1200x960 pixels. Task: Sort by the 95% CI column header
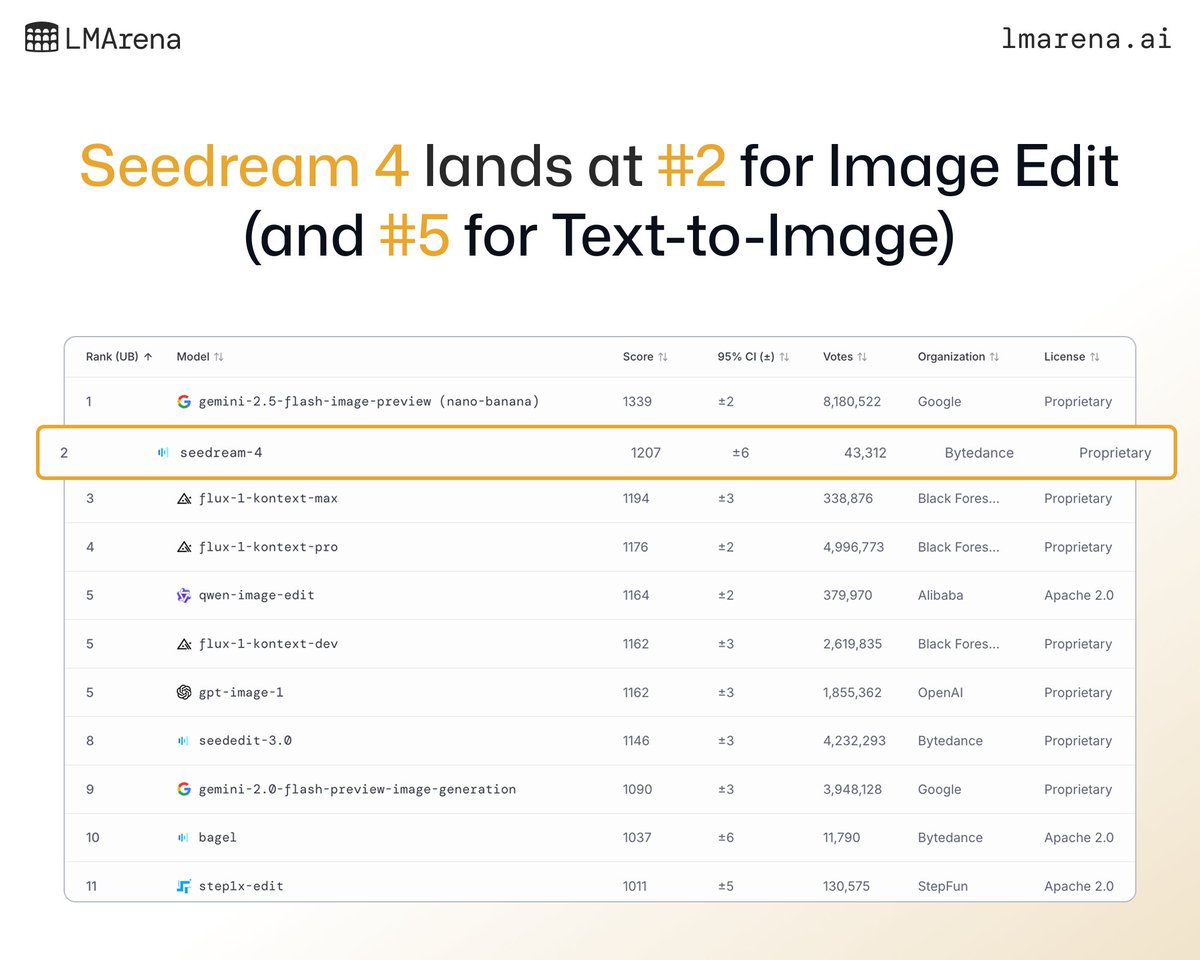coord(753,357)
